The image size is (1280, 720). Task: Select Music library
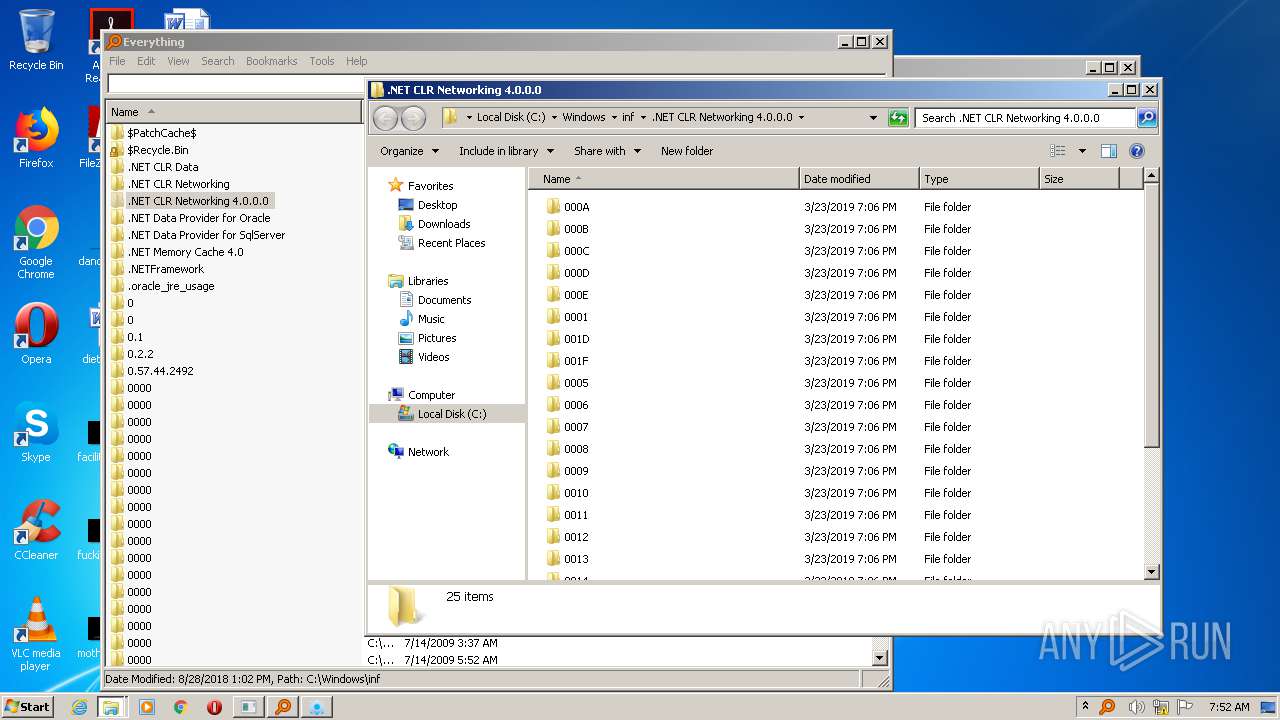click(421, 319)
